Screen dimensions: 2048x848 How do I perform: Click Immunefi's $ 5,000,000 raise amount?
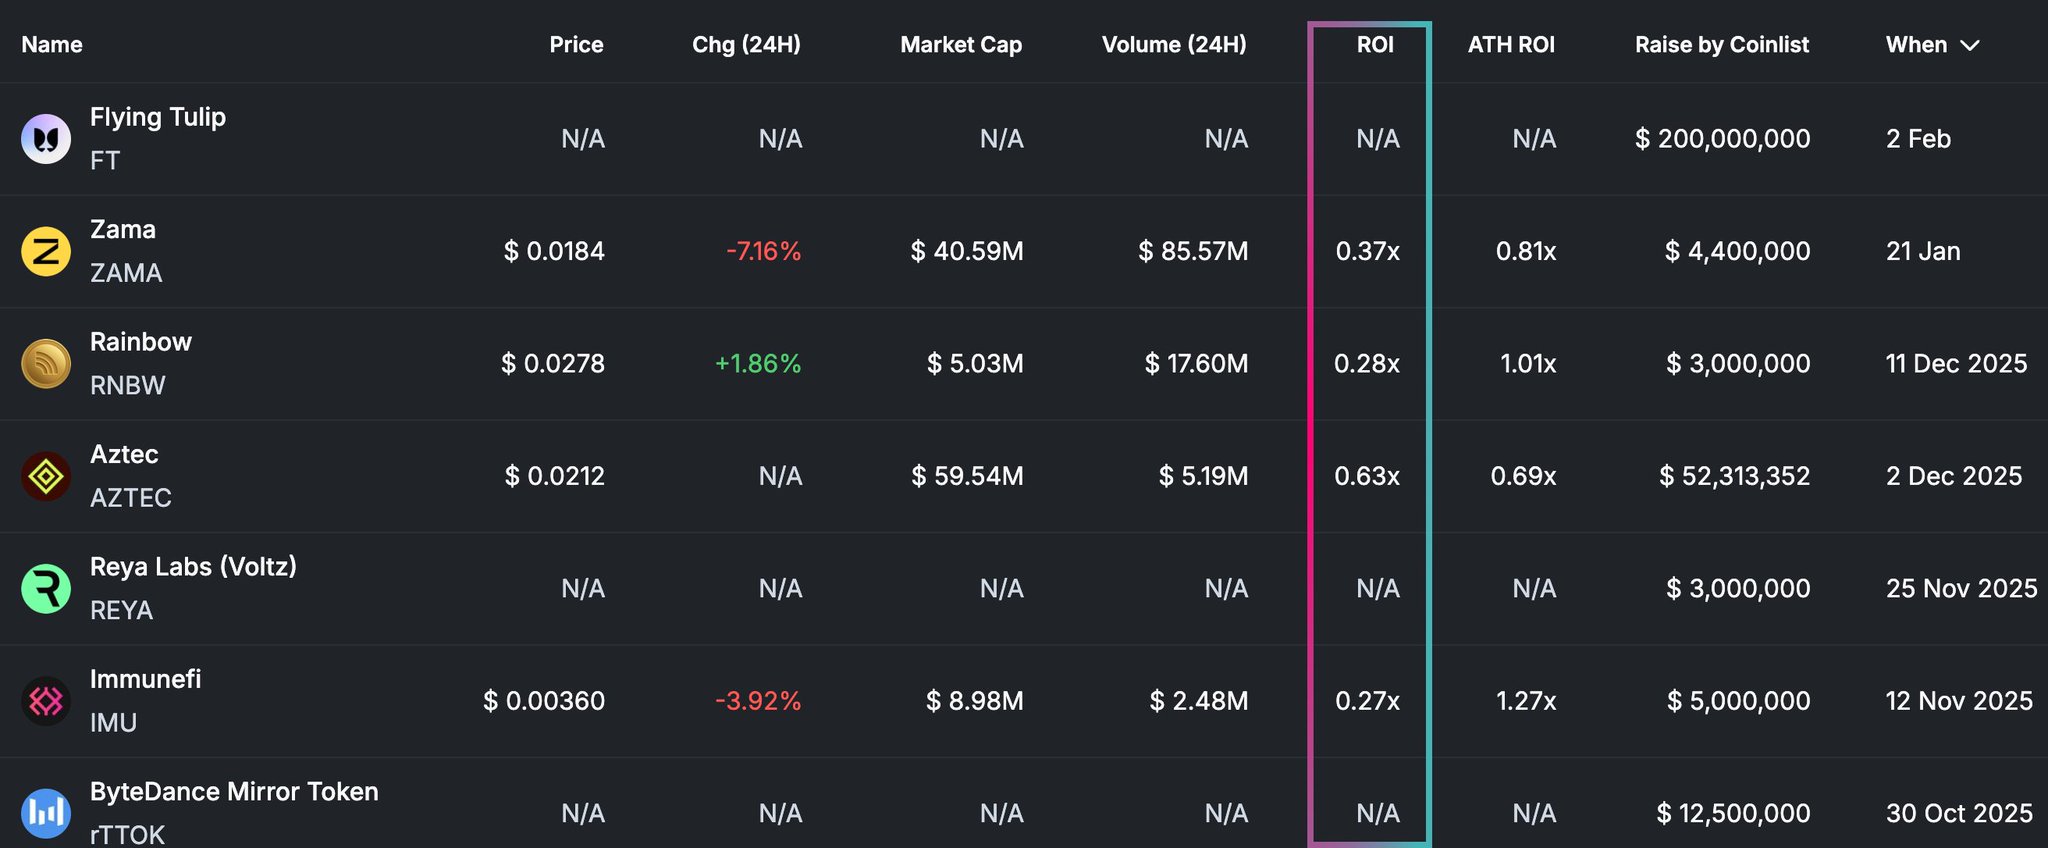(x=1738, y=701)
